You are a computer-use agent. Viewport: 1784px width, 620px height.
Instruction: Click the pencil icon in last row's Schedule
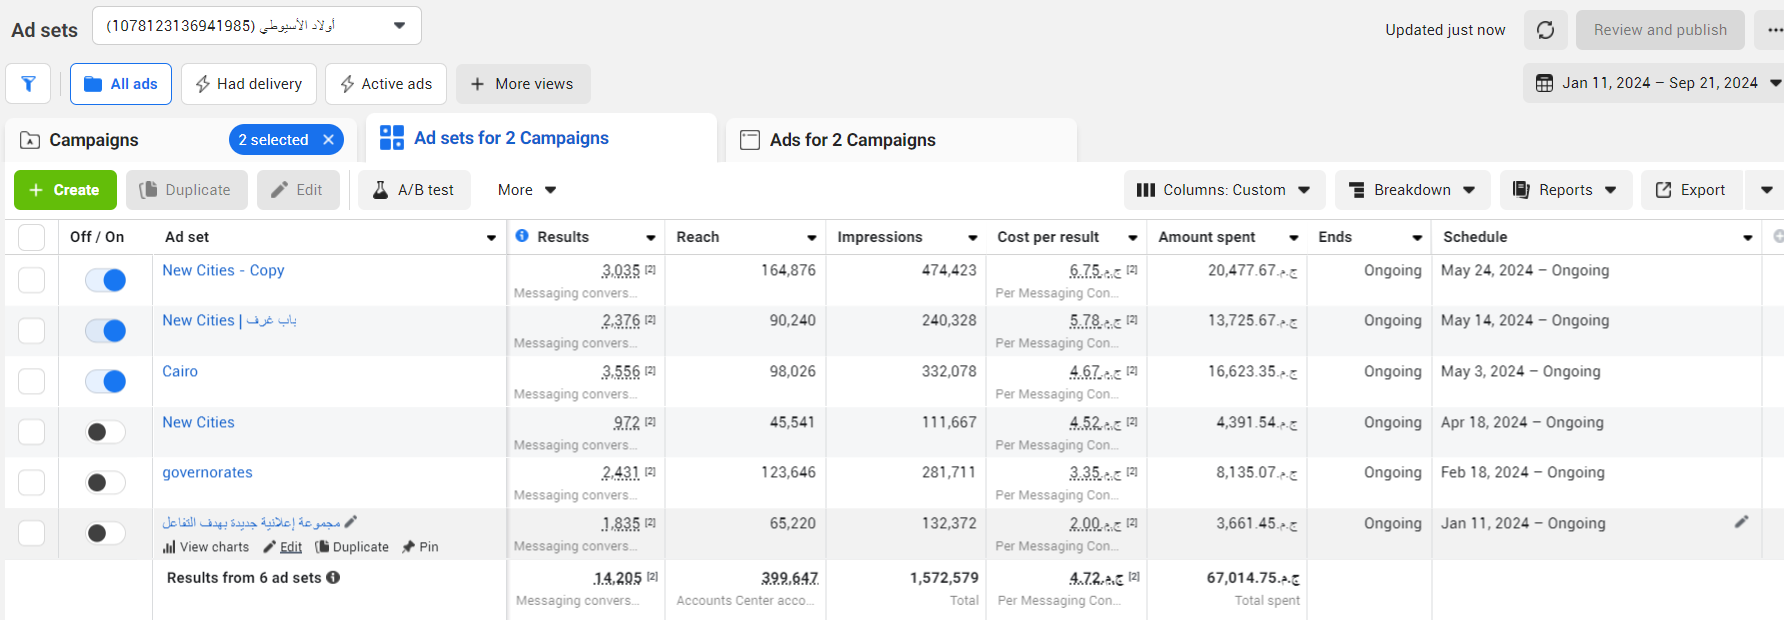[x=1741, y=522]
